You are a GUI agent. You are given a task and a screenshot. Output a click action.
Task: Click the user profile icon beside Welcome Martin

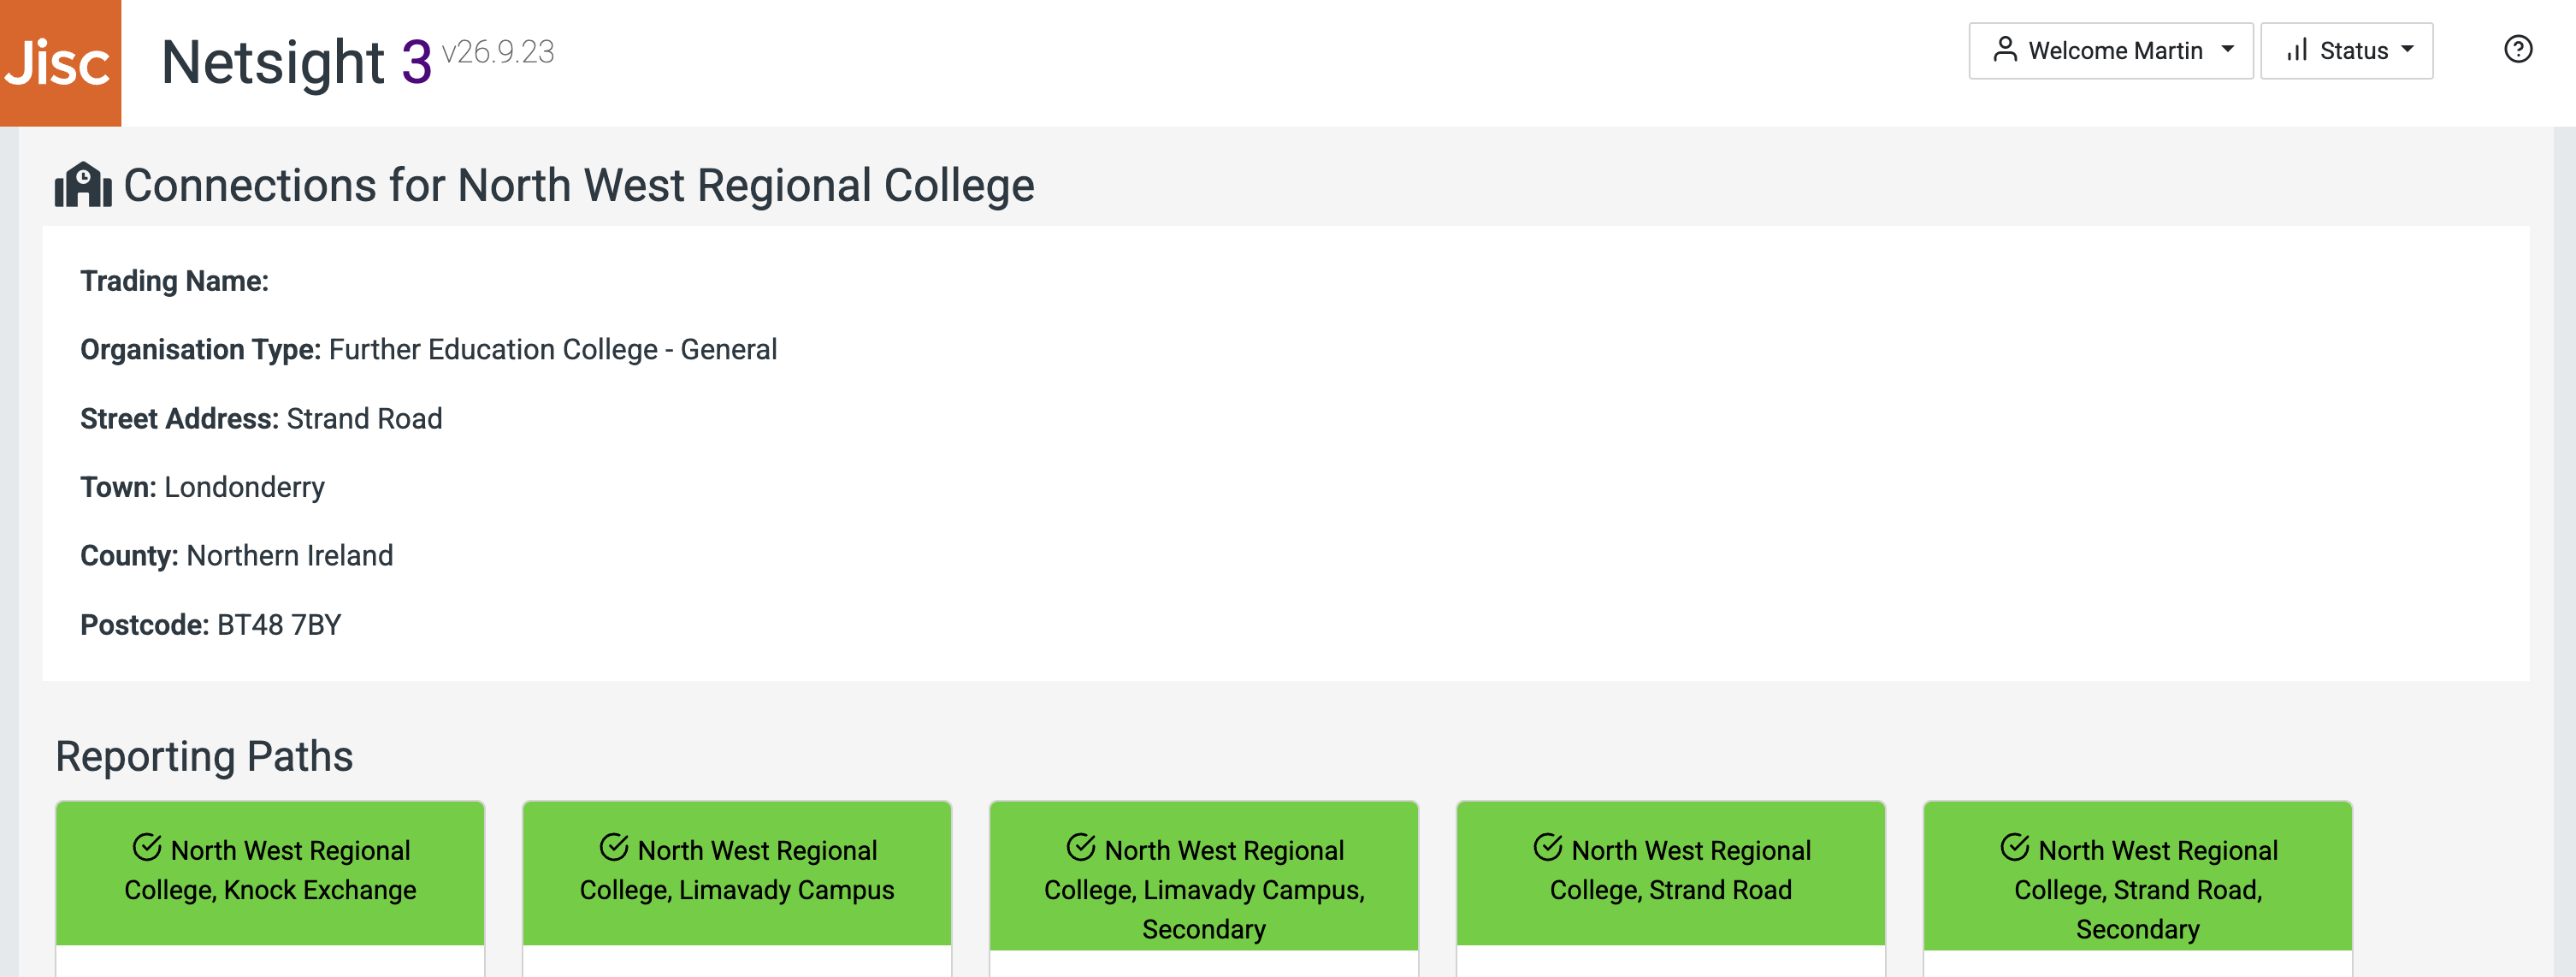pos(2004,50)
